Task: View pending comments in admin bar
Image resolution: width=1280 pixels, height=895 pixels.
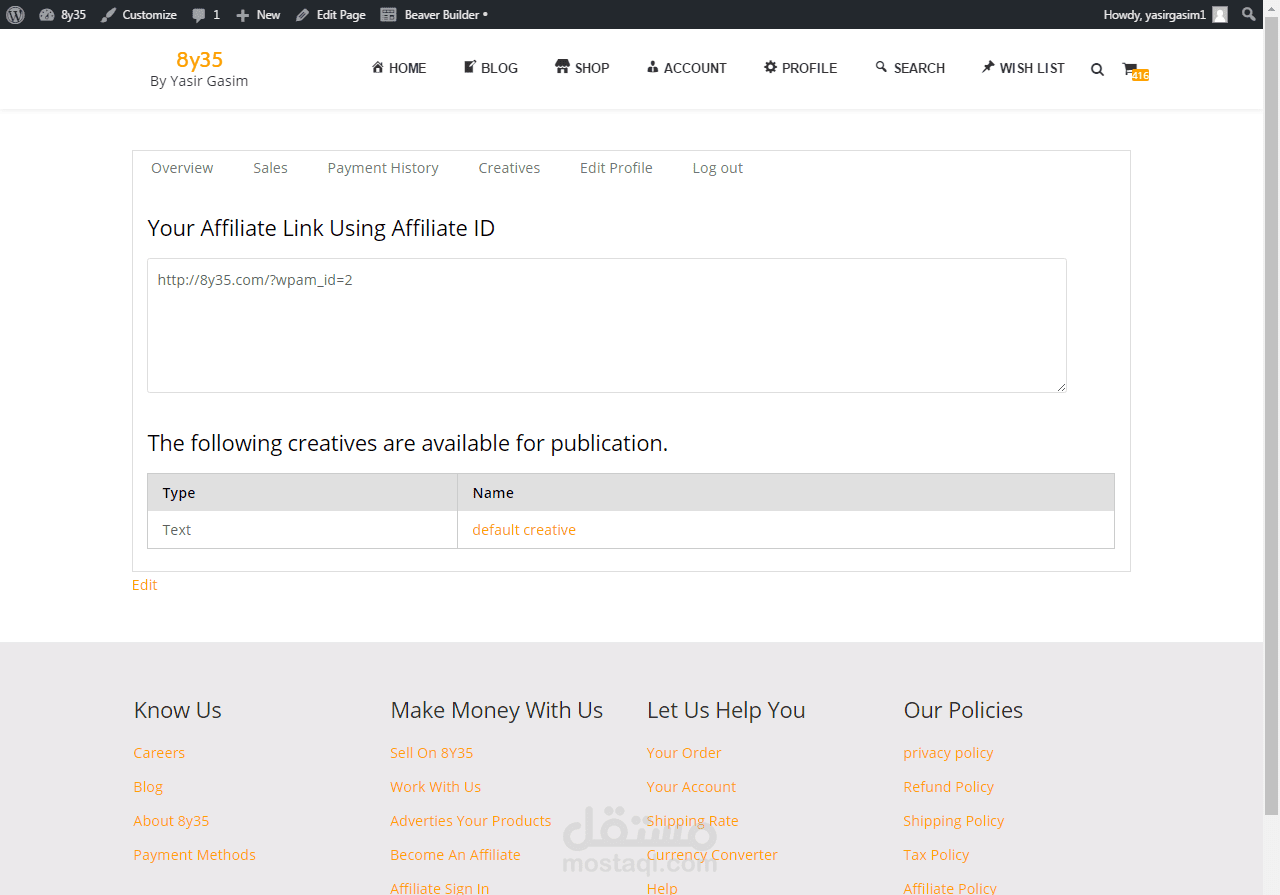Action: coord(206,14)
